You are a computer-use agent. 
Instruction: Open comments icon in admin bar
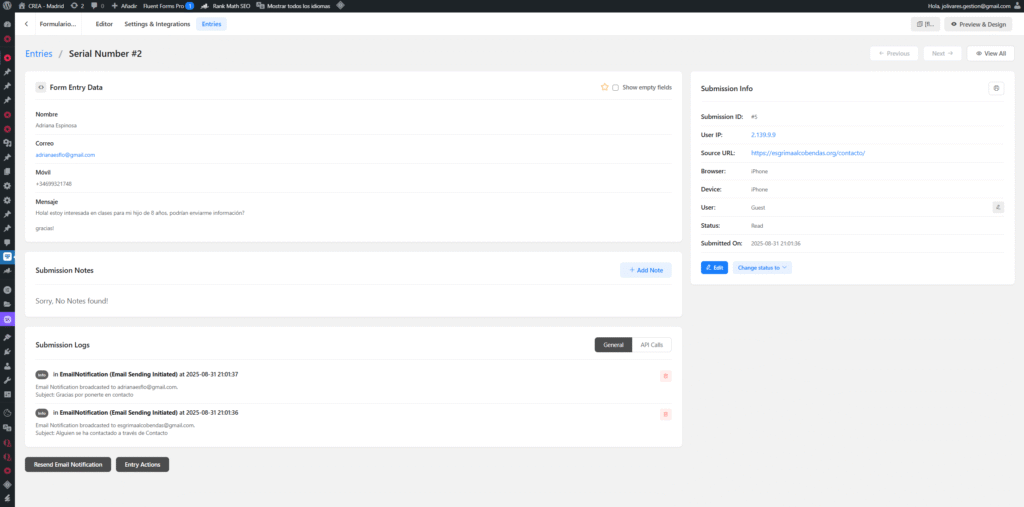point(95,6)
